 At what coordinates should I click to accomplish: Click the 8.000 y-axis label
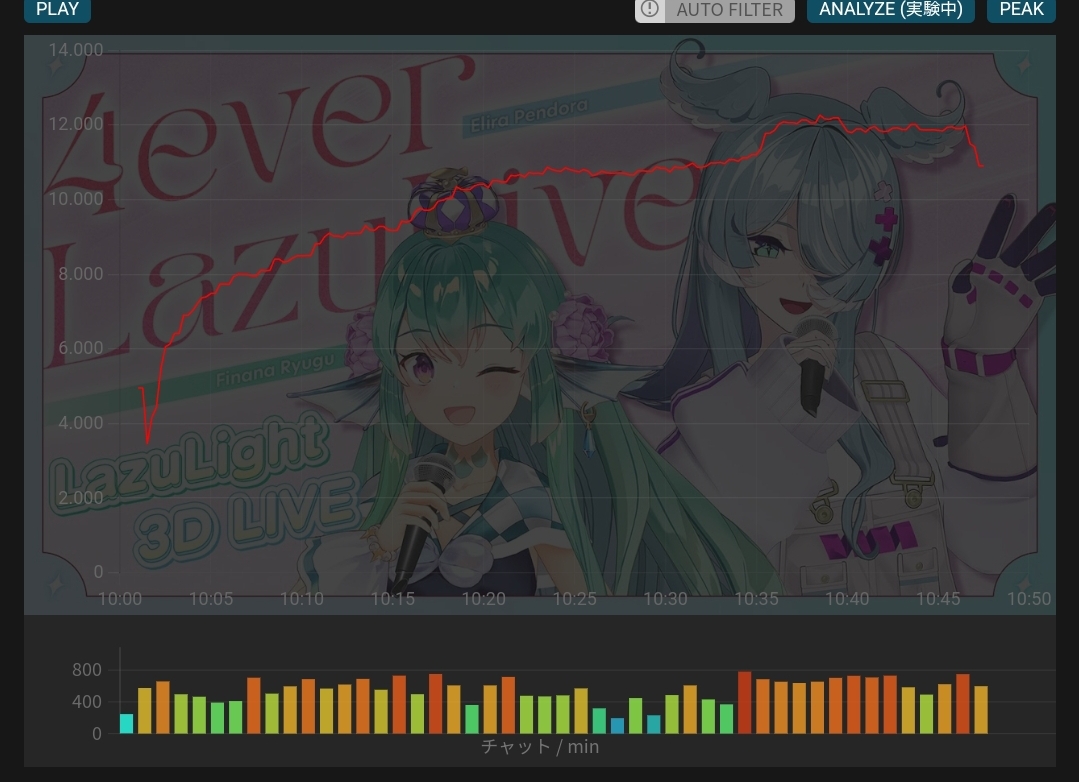pos(81,273)
